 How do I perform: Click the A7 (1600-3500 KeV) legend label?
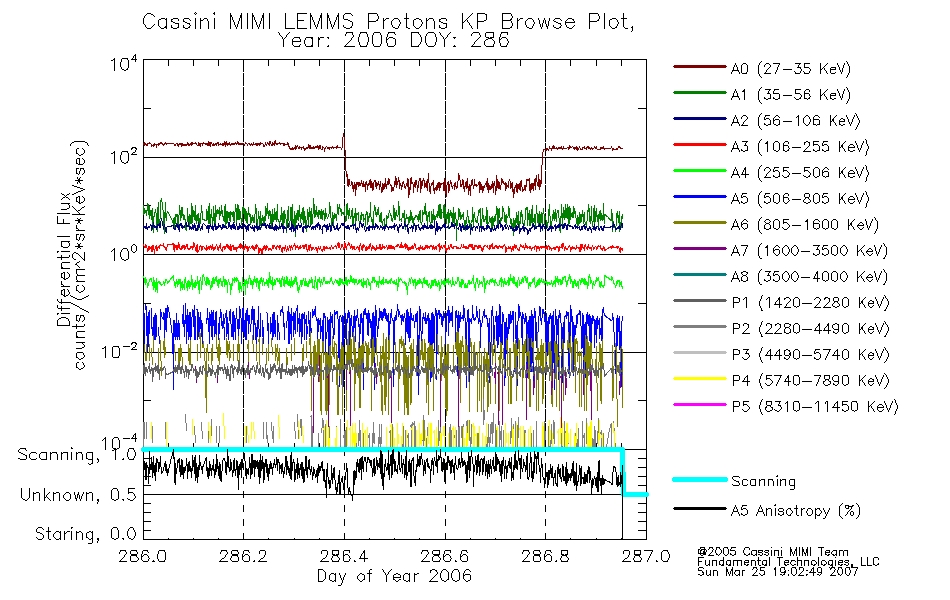tap(809, 251)
